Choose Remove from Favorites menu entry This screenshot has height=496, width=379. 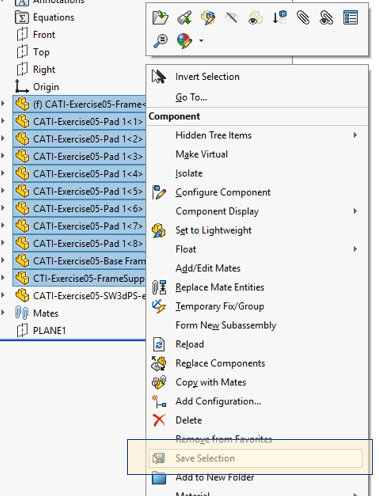[257, 439]
